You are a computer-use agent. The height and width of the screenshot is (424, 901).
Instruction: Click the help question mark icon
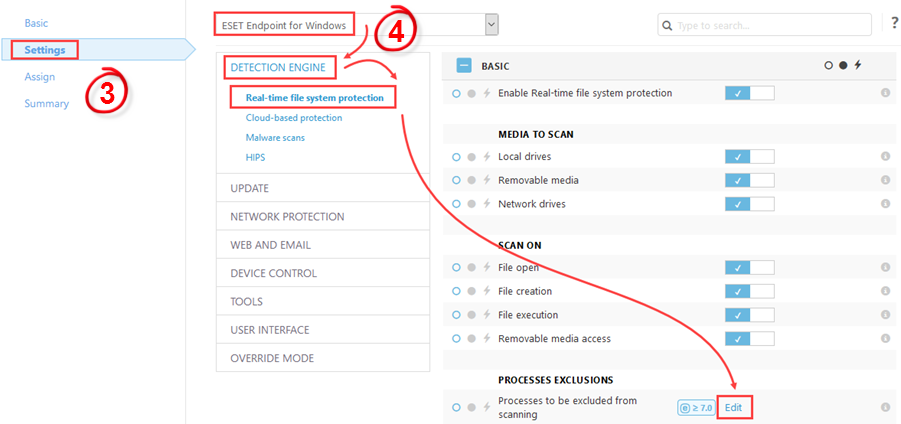(x=895, y=24)
